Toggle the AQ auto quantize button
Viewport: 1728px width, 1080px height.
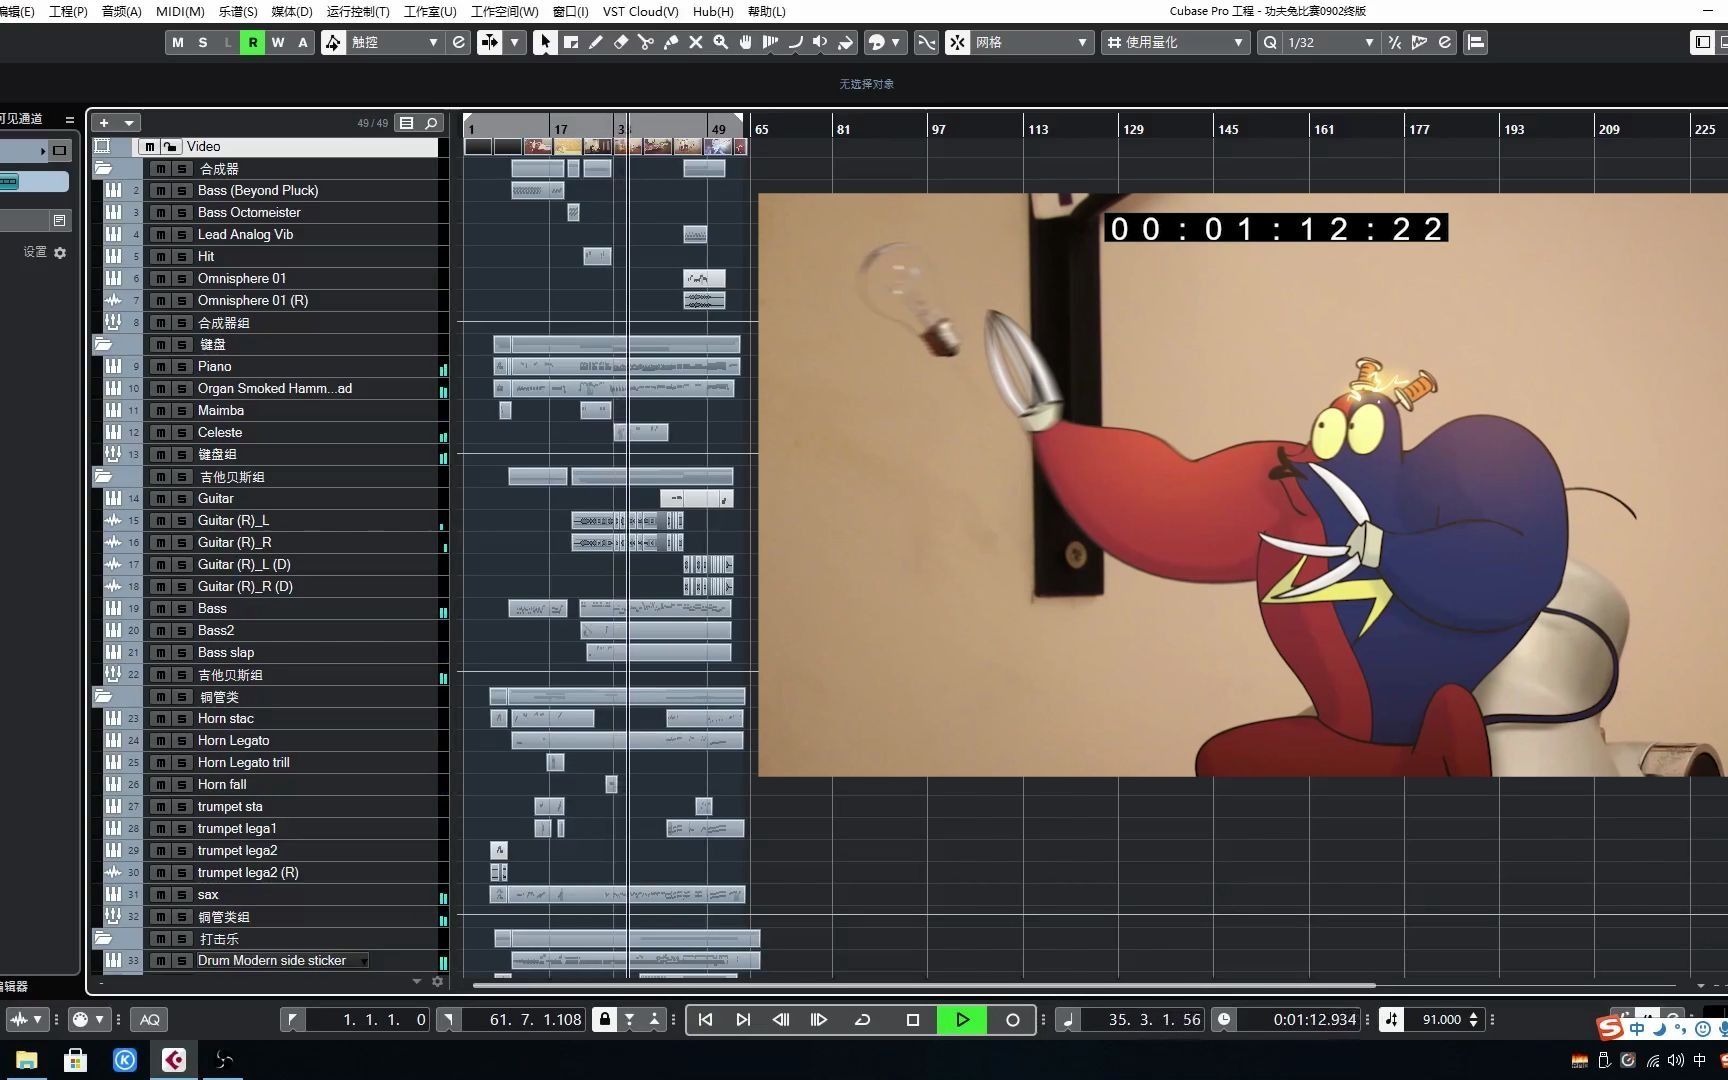[149, 1020]
